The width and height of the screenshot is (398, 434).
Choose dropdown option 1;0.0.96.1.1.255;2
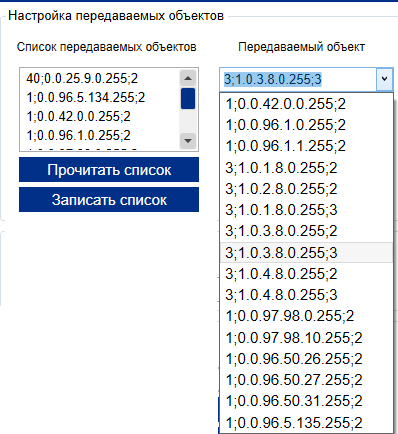[306, 146]
